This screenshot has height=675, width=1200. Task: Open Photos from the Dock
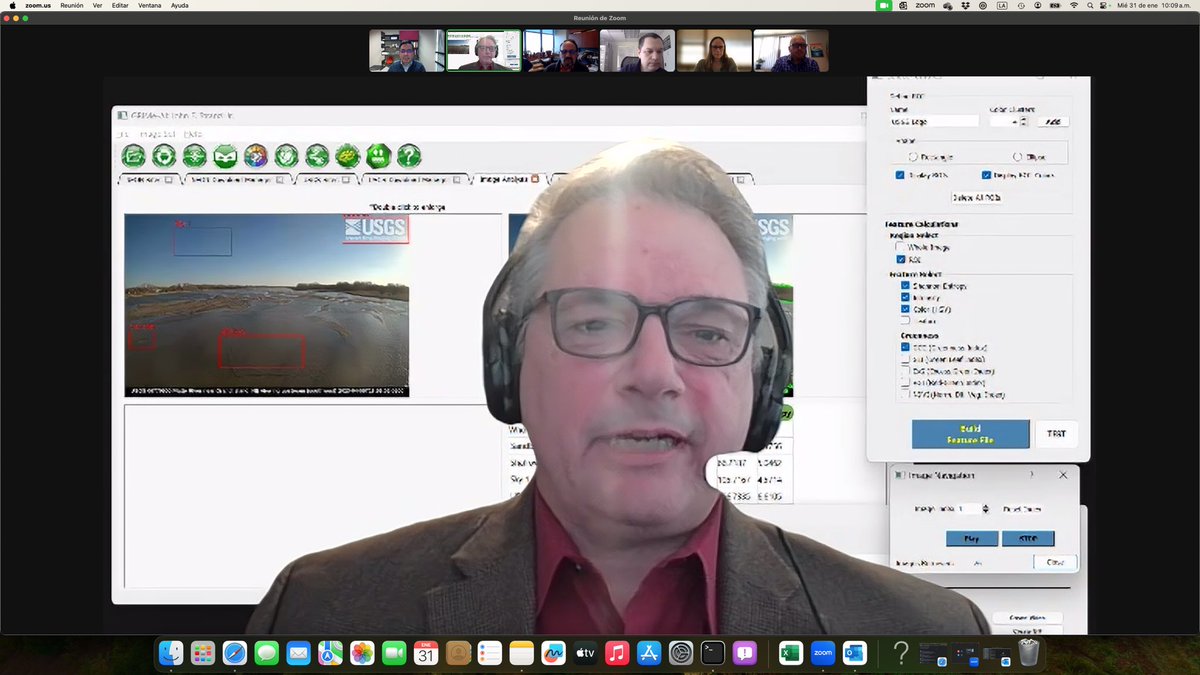[362, 653]
